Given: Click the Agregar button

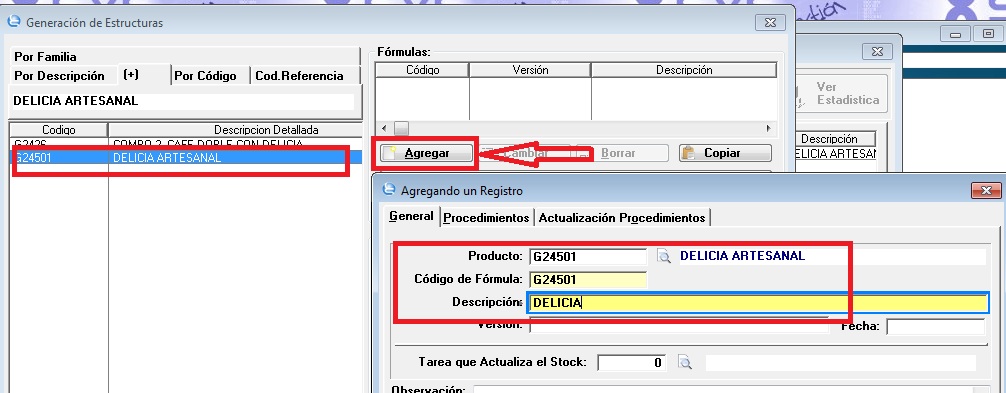Looking at the screenshot, I should 426,153.
